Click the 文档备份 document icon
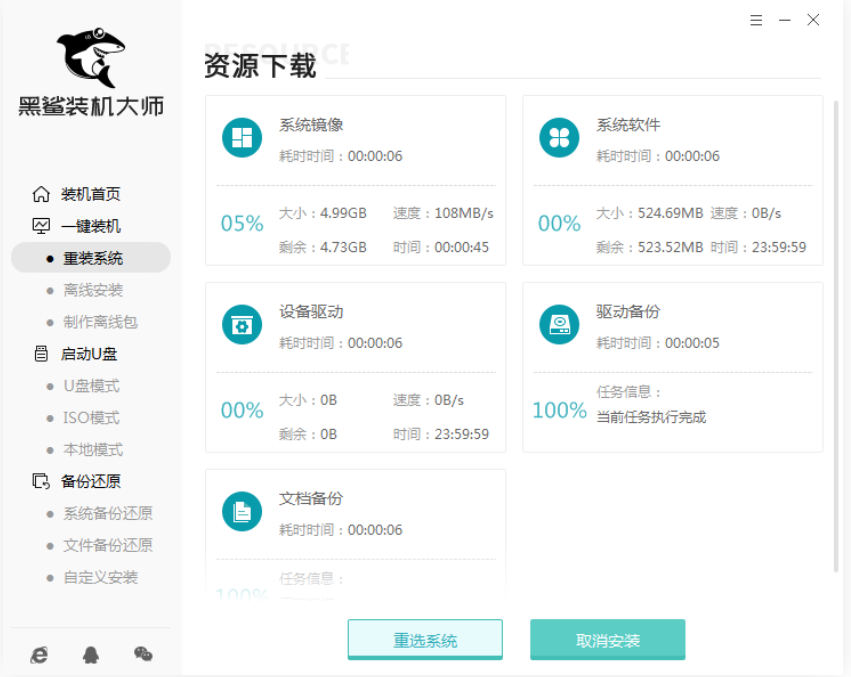 [242, 512]
